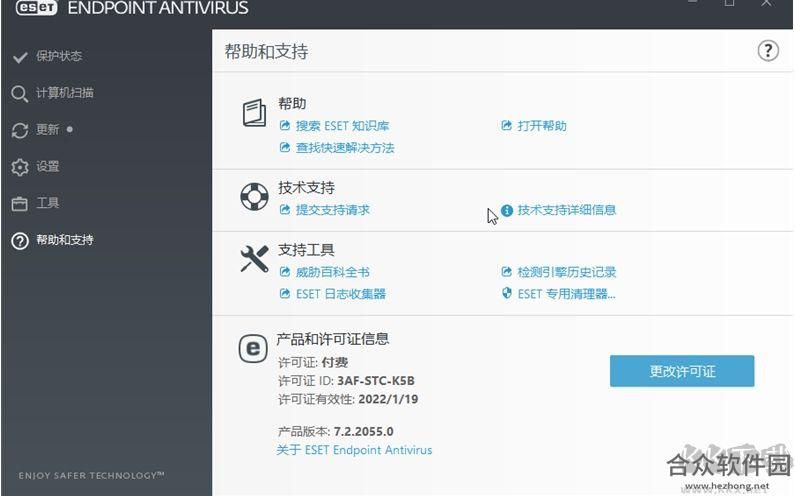Click the product version 7.2.2055.0

click(364, 432)
